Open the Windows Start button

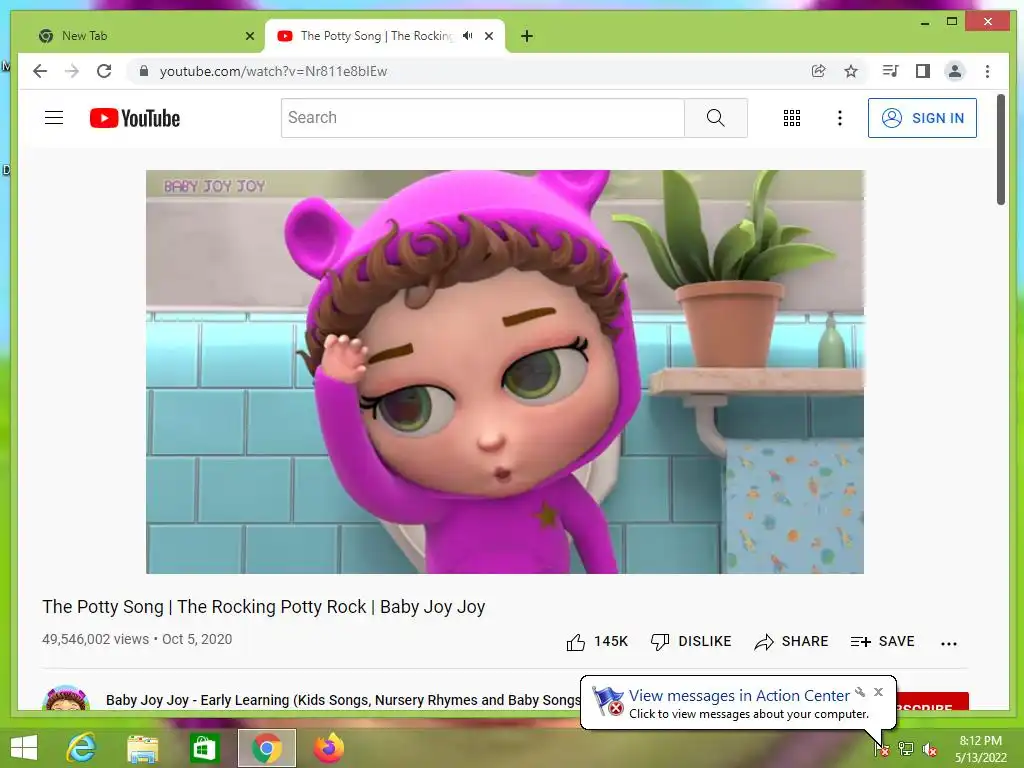click(24, 748)
